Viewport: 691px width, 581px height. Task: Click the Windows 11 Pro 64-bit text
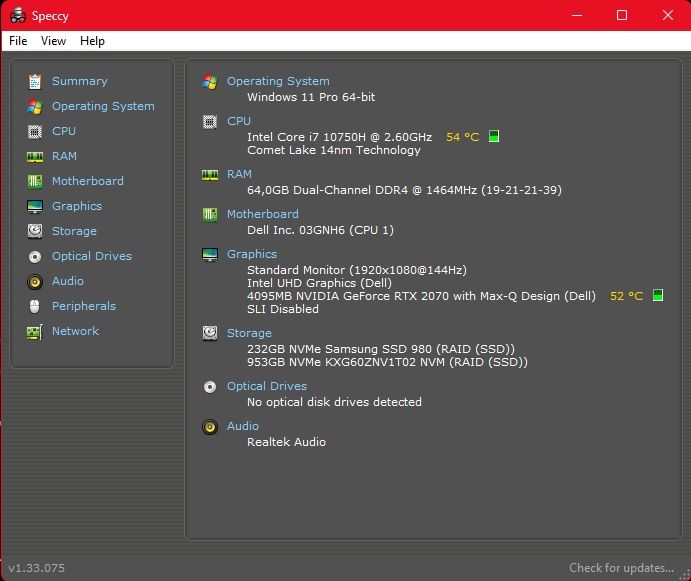click(x=311, y=97)
